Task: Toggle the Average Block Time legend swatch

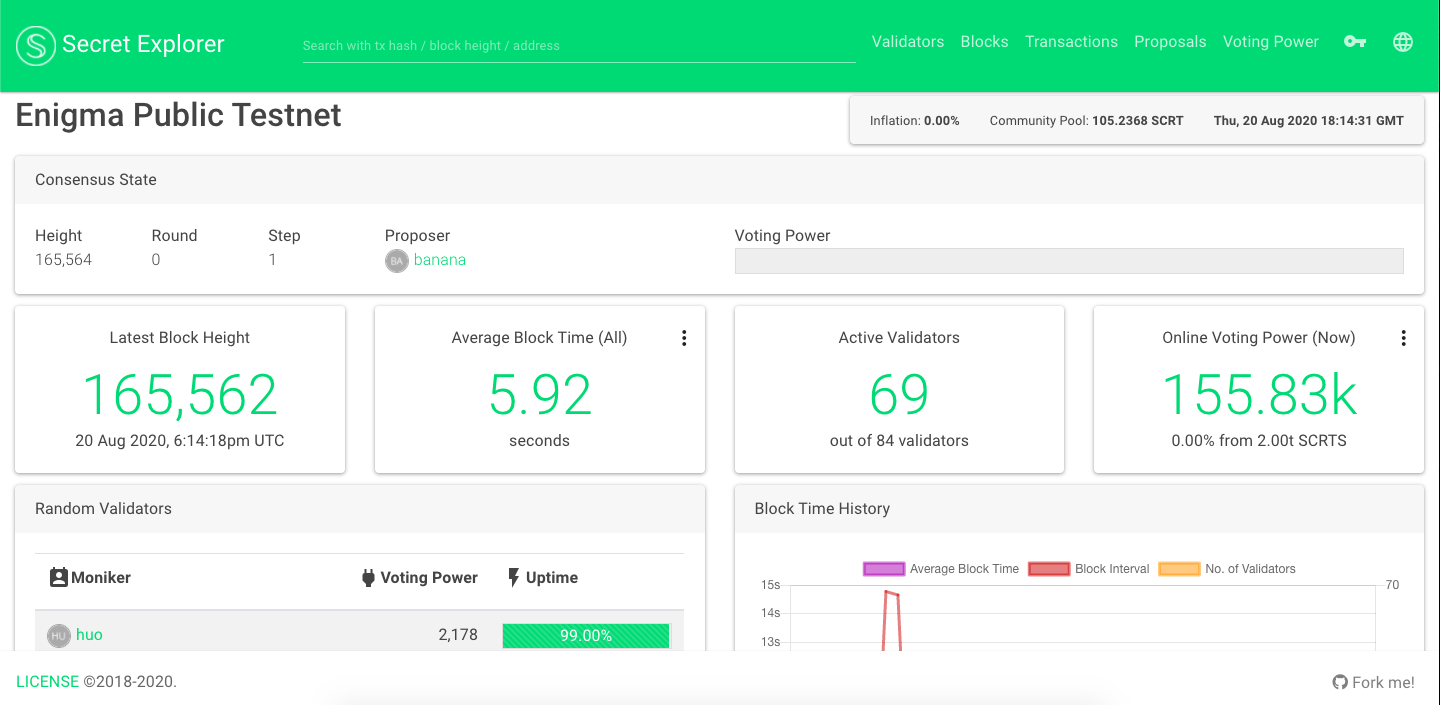Action: click(x=884, y=569)
